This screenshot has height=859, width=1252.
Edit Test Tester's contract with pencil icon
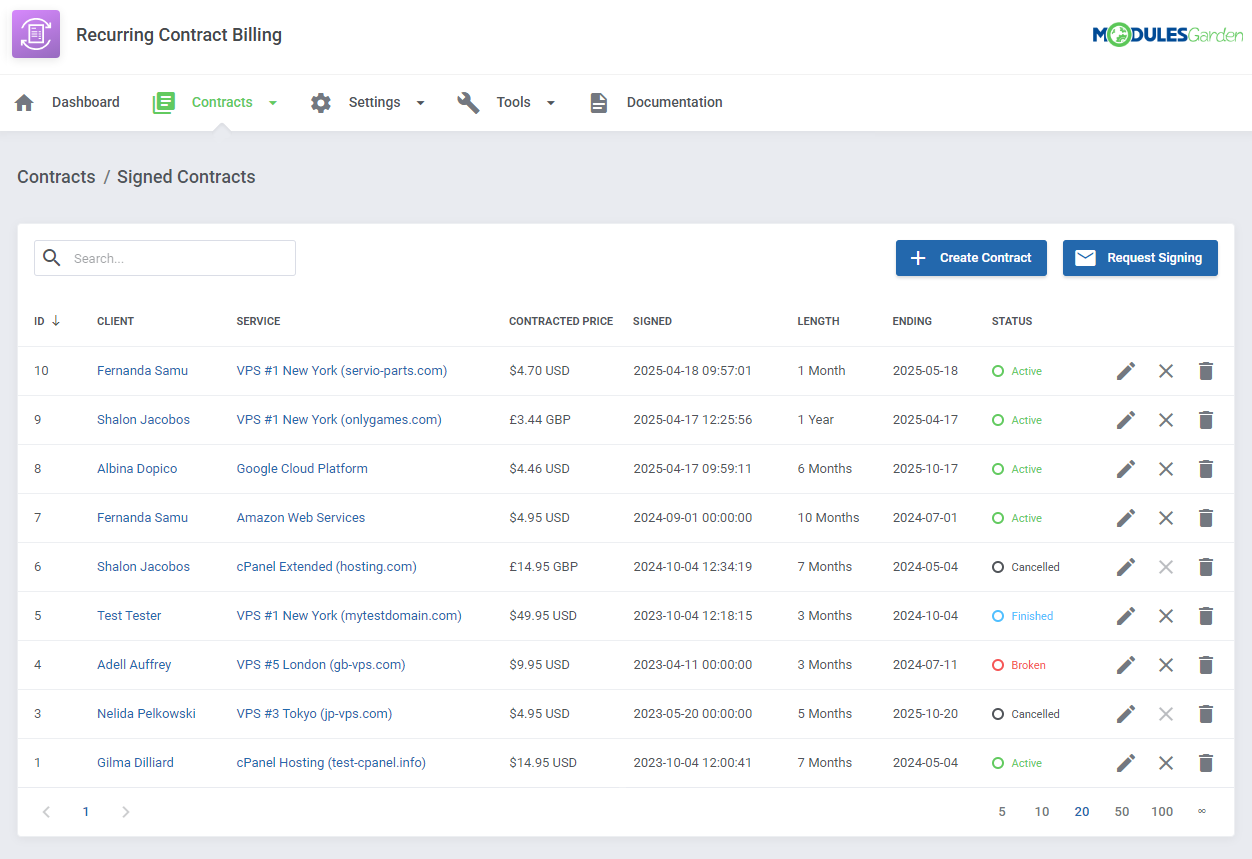[1126, 616]
